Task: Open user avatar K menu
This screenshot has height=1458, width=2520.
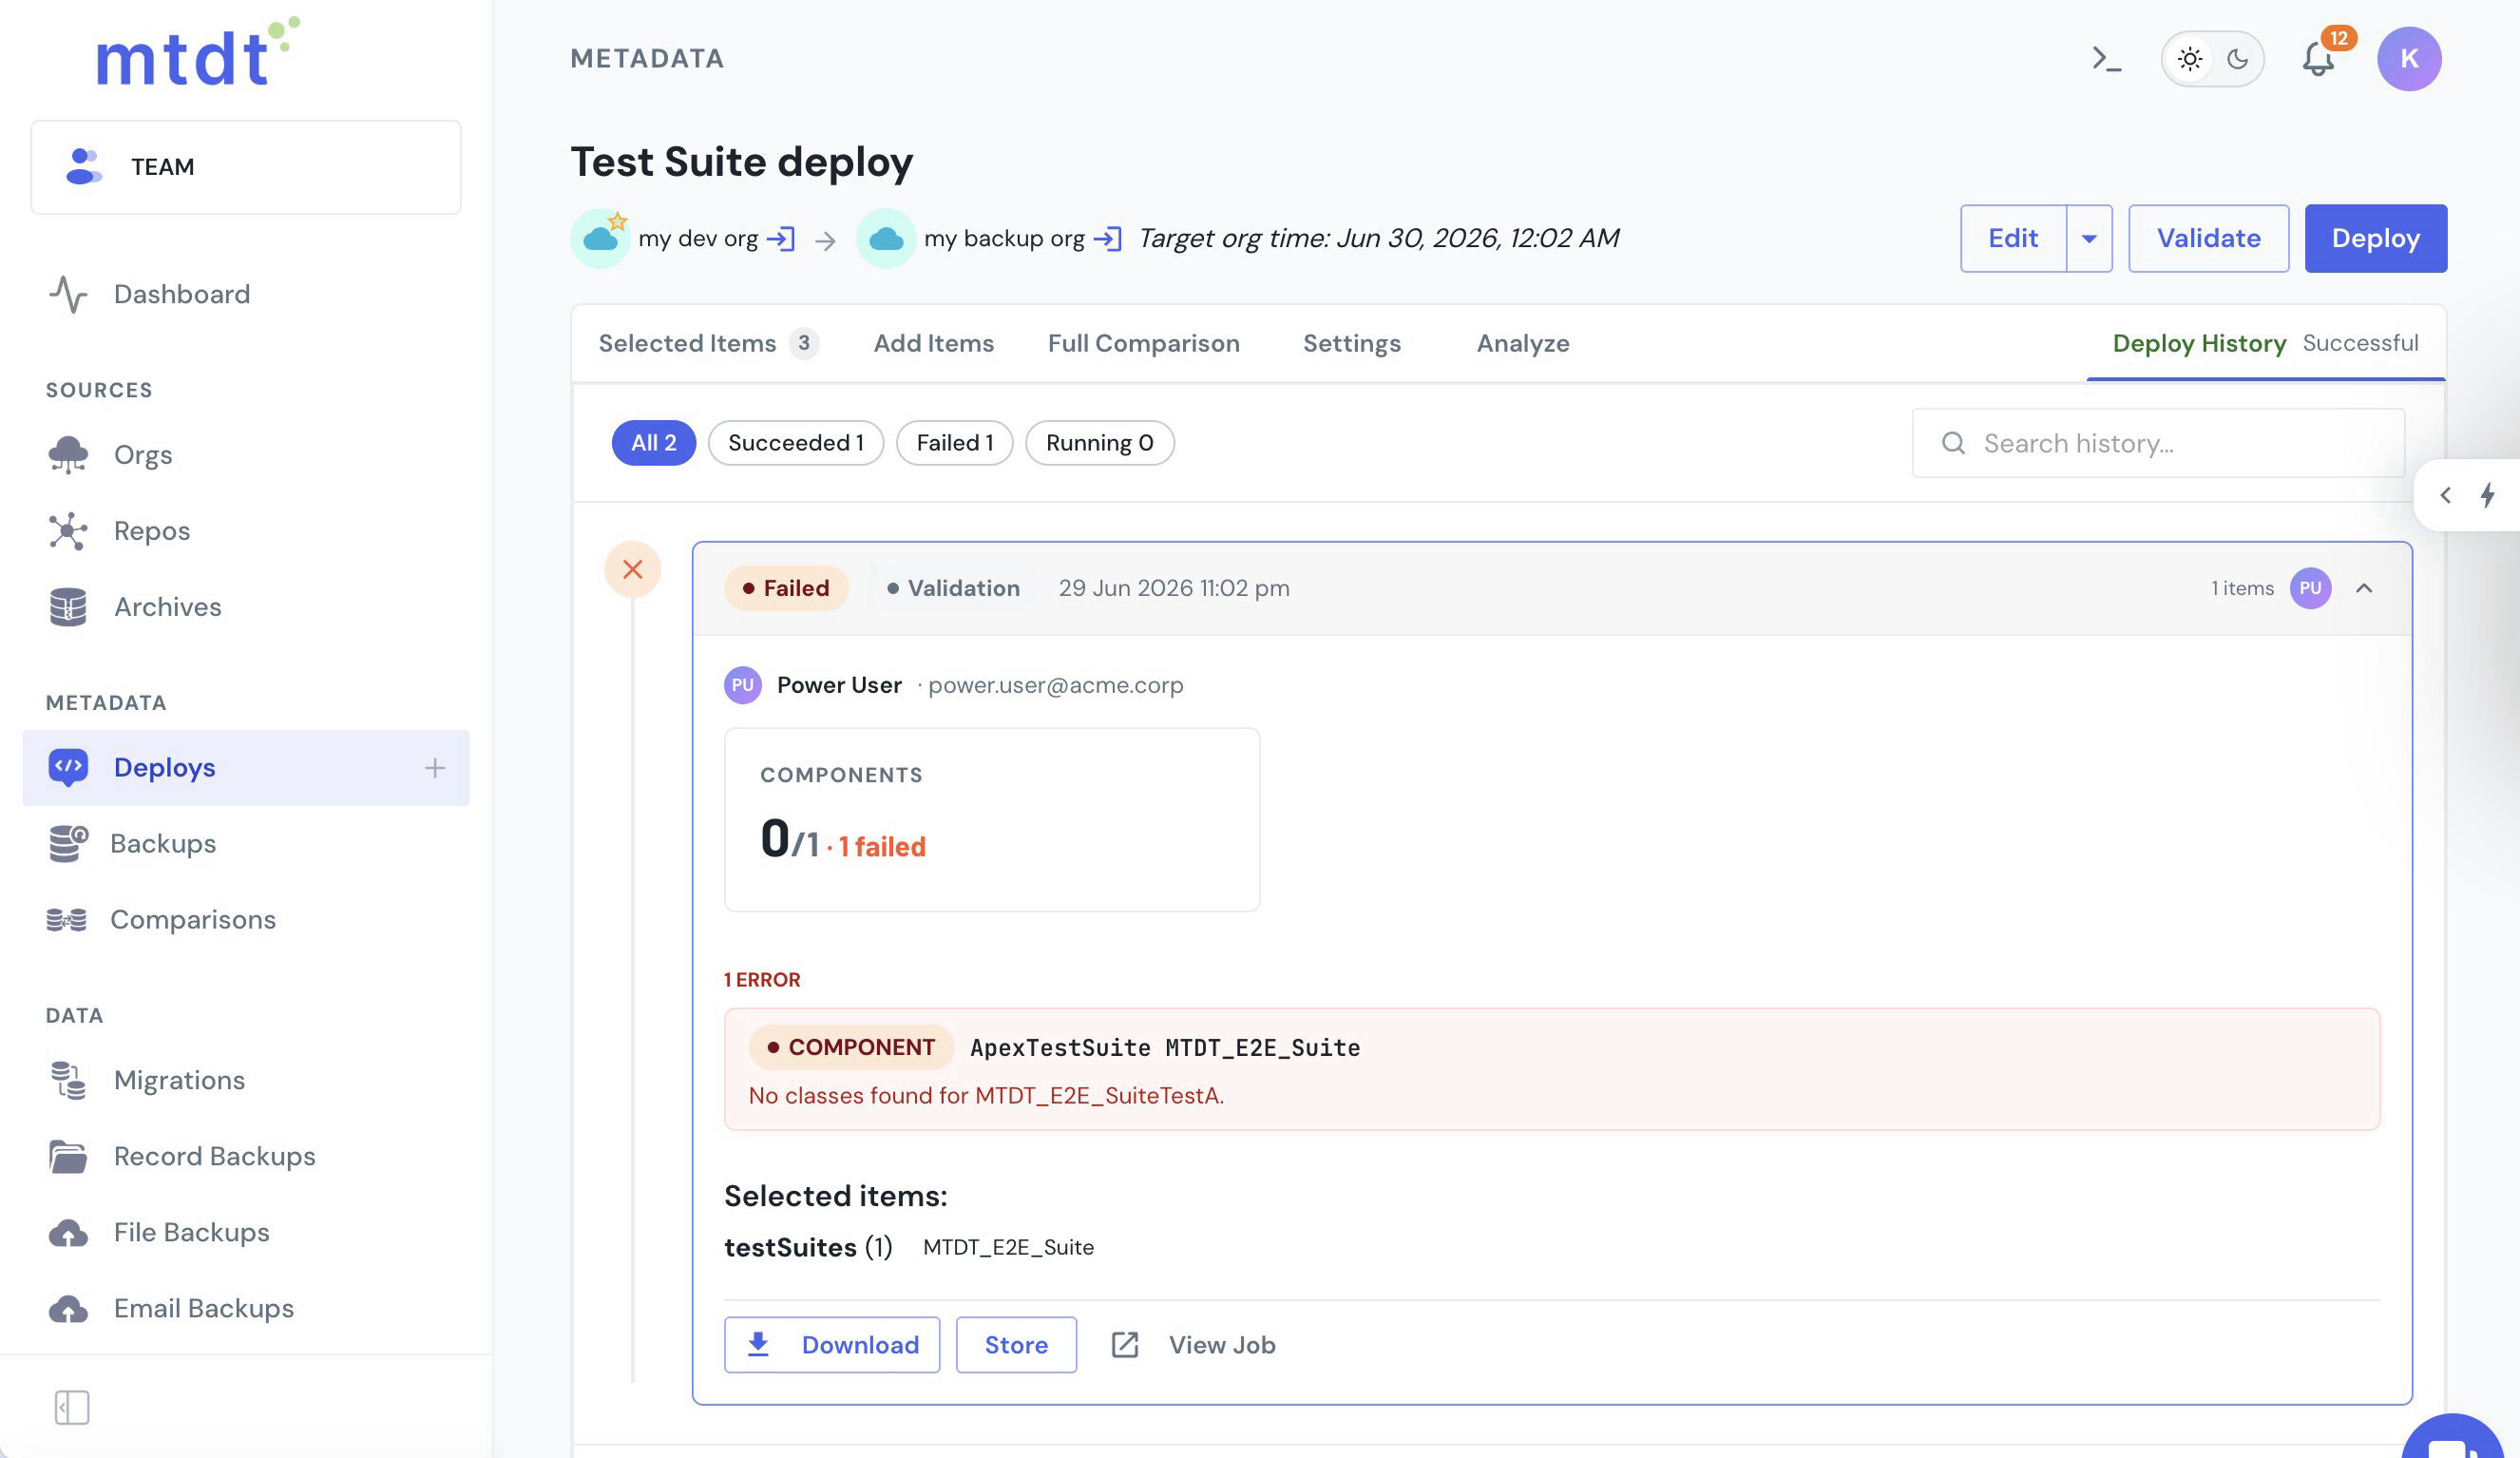Action: pos(2409,59)
